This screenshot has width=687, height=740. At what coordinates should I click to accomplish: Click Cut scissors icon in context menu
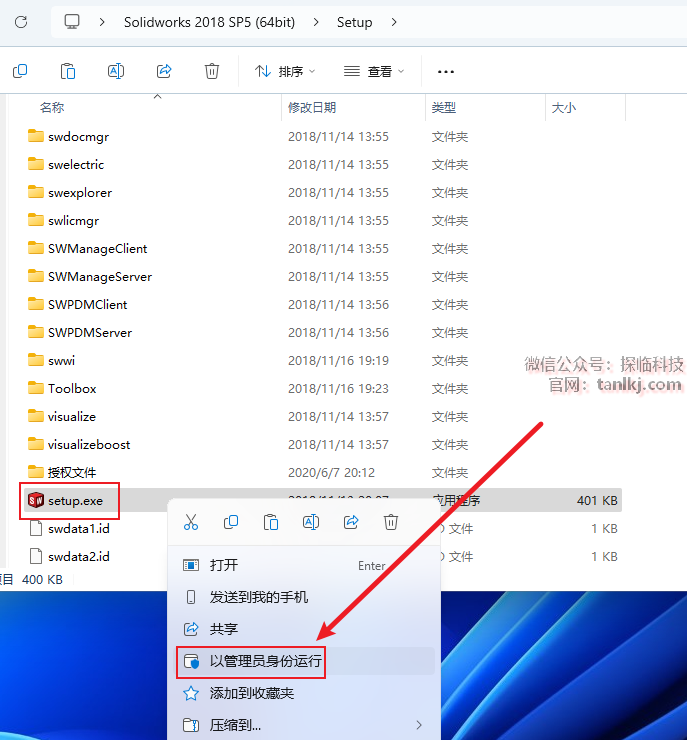click(x=191, y=522)
